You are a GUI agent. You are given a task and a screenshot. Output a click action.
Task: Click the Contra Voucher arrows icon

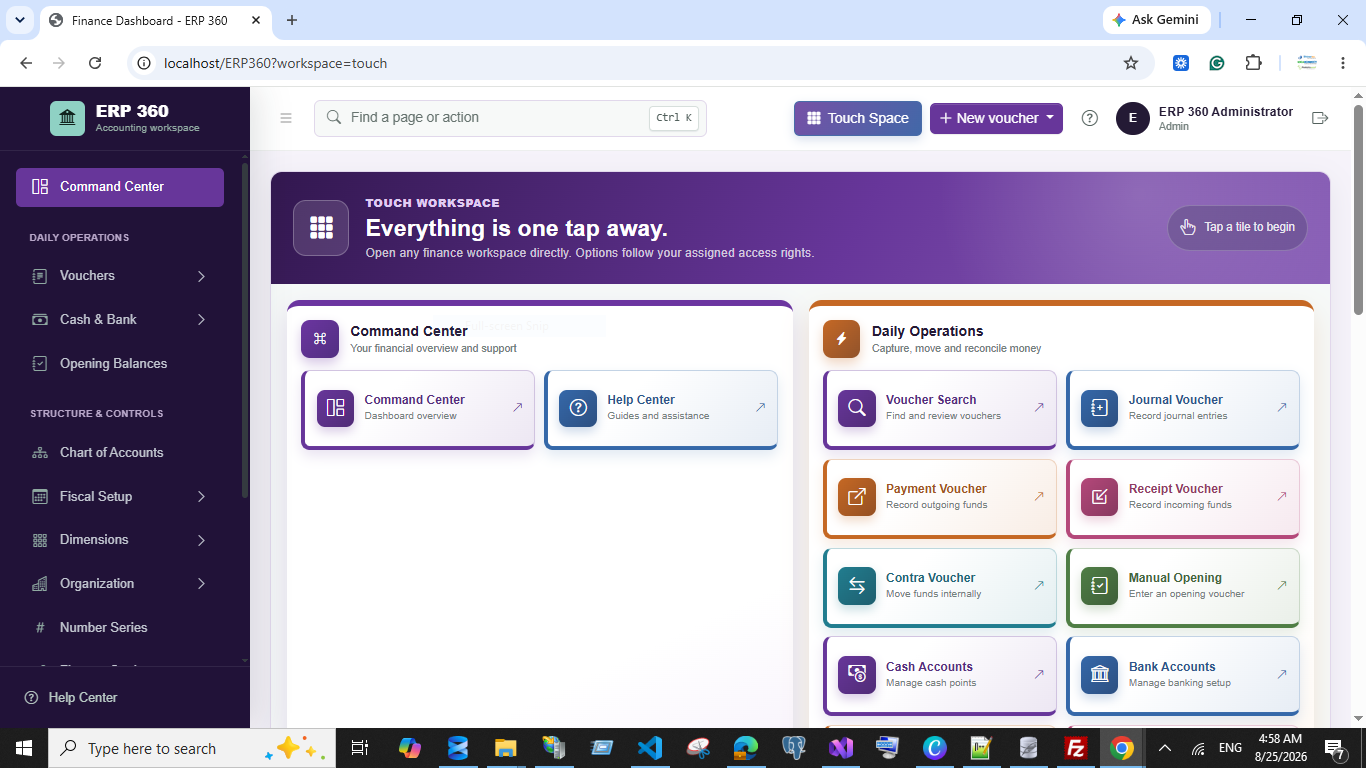click(x=857, y=586)
